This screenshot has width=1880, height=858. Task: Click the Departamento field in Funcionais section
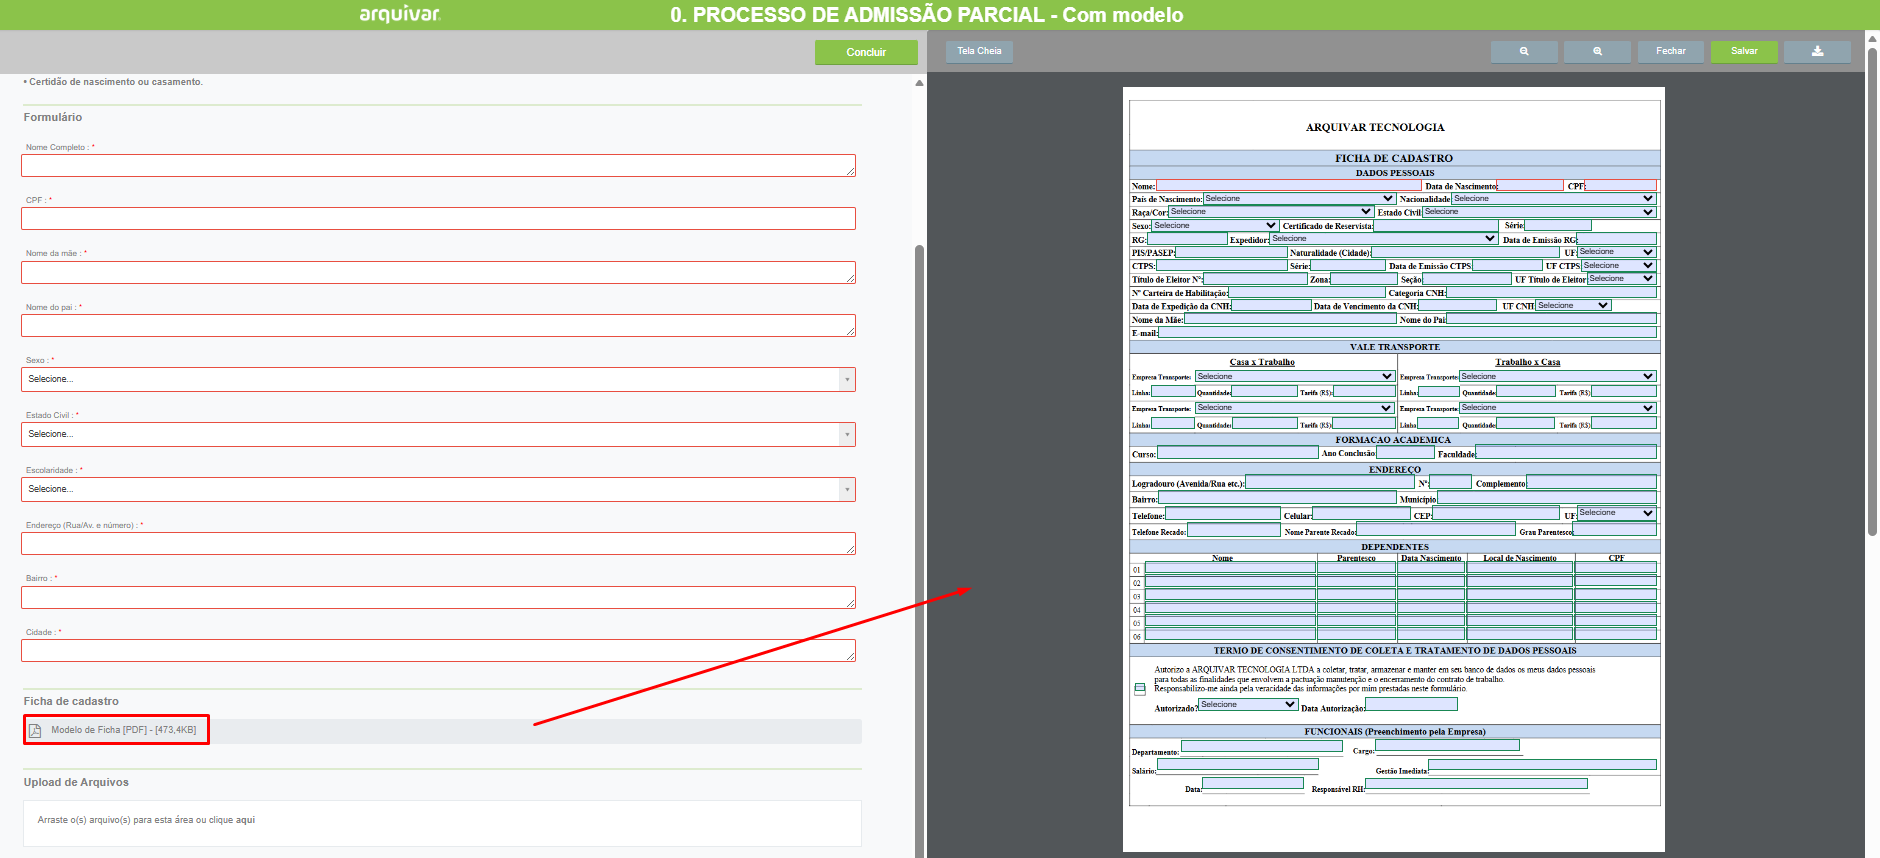coord(1261,747)
